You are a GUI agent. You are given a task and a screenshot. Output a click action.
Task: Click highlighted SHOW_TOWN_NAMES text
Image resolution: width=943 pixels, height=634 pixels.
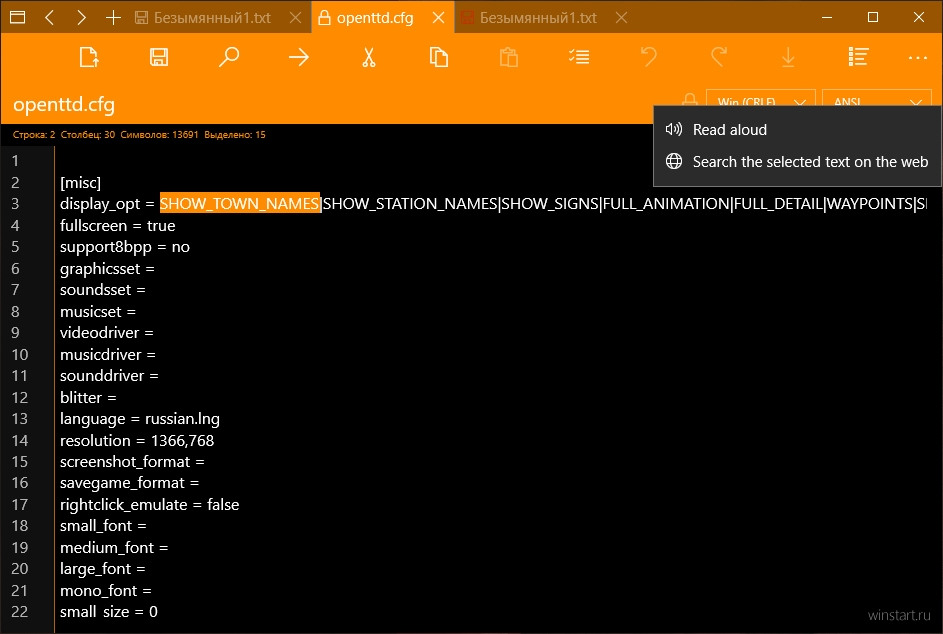239,204
